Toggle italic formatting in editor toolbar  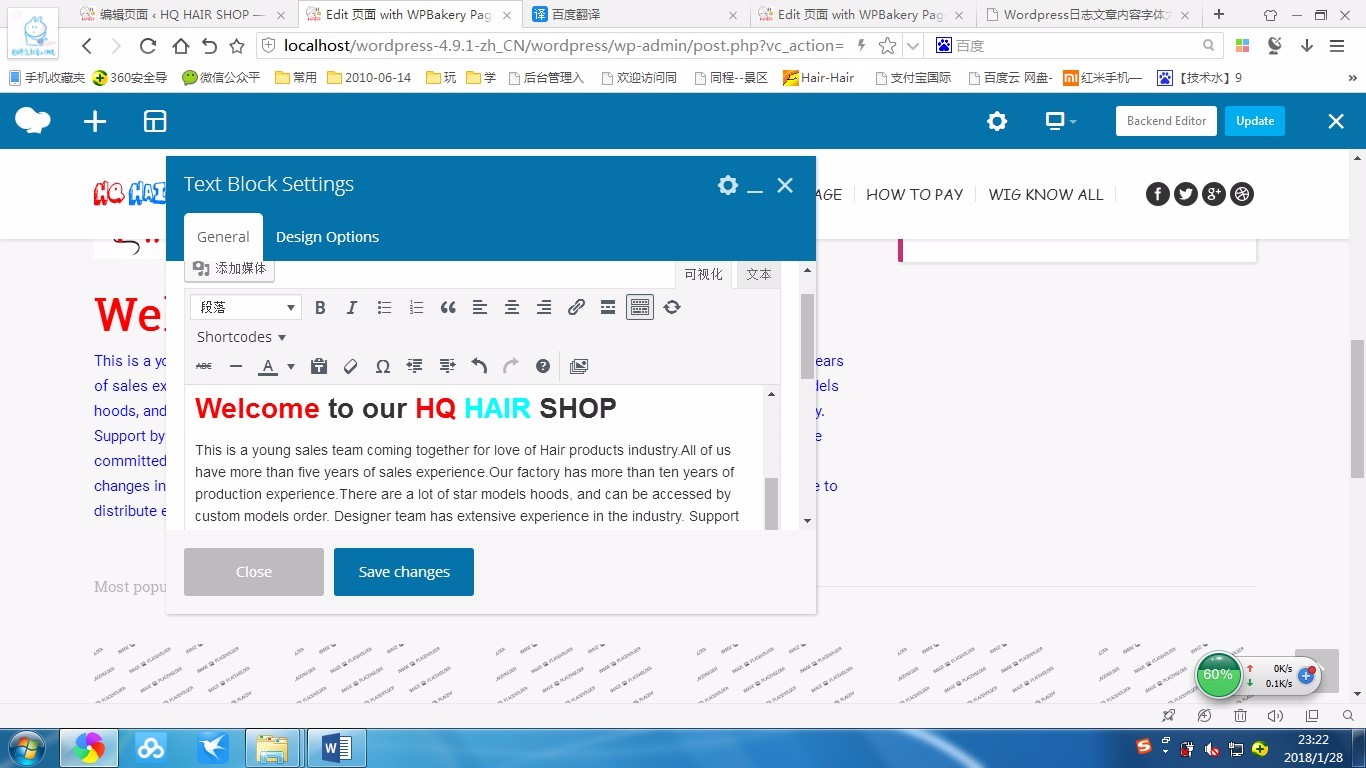352,308
